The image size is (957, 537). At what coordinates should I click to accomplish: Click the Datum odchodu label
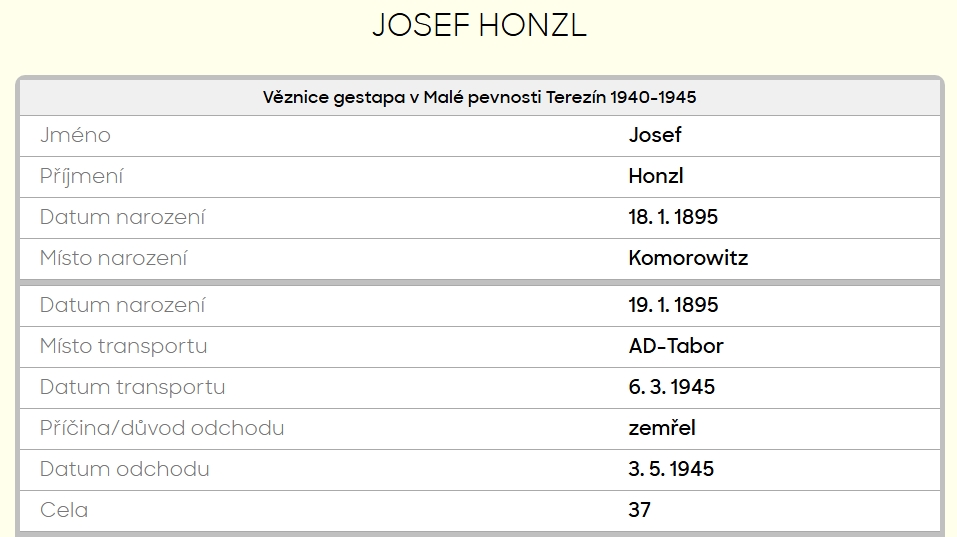point(125,469)
